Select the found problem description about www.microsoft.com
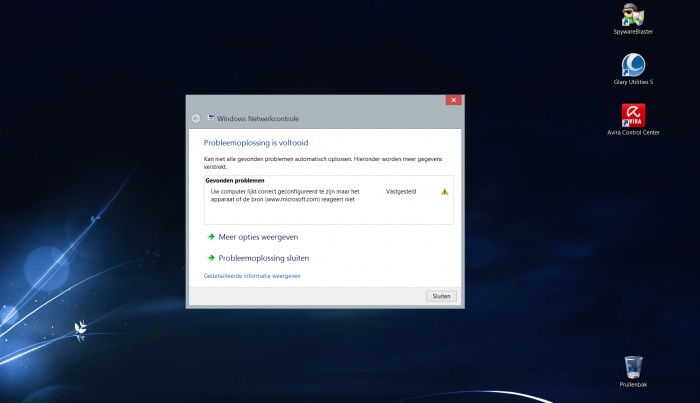Viewport: 700px width, 403px height. click(x=285, y=195)
